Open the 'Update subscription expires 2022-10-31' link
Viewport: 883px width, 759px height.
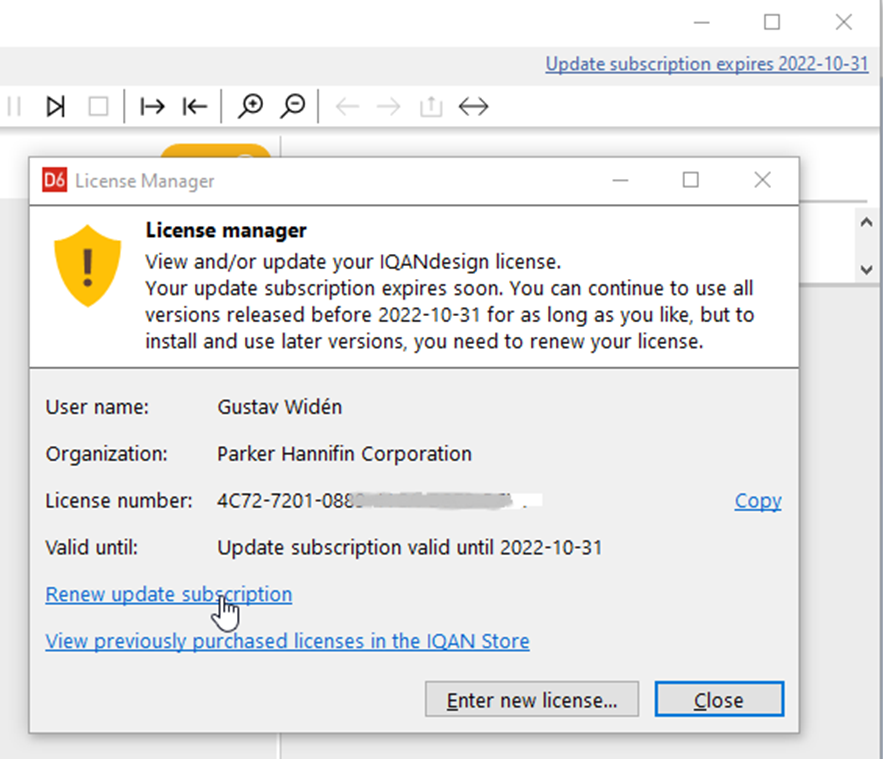tap(707, 64)
